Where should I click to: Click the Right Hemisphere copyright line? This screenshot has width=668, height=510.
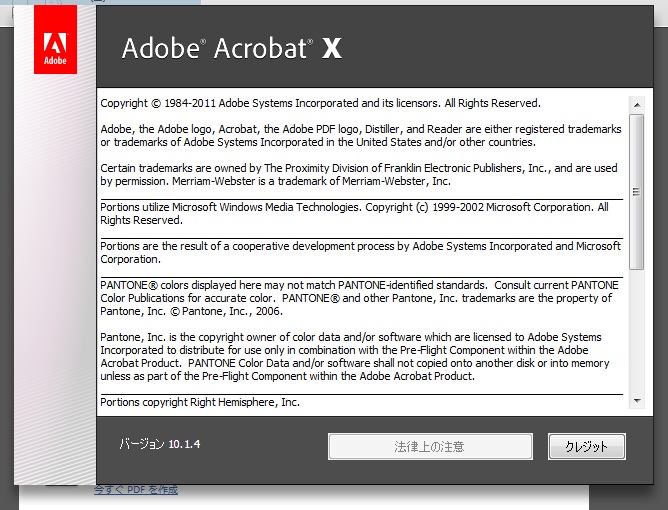(200, 402)
